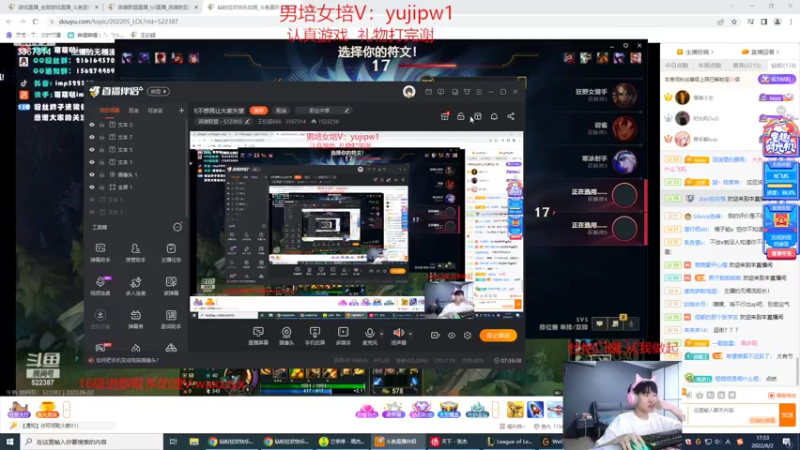Viewport: 800px width, 450px height.
Task: Open League of Legends taskbar item
Action: [509, 441]
